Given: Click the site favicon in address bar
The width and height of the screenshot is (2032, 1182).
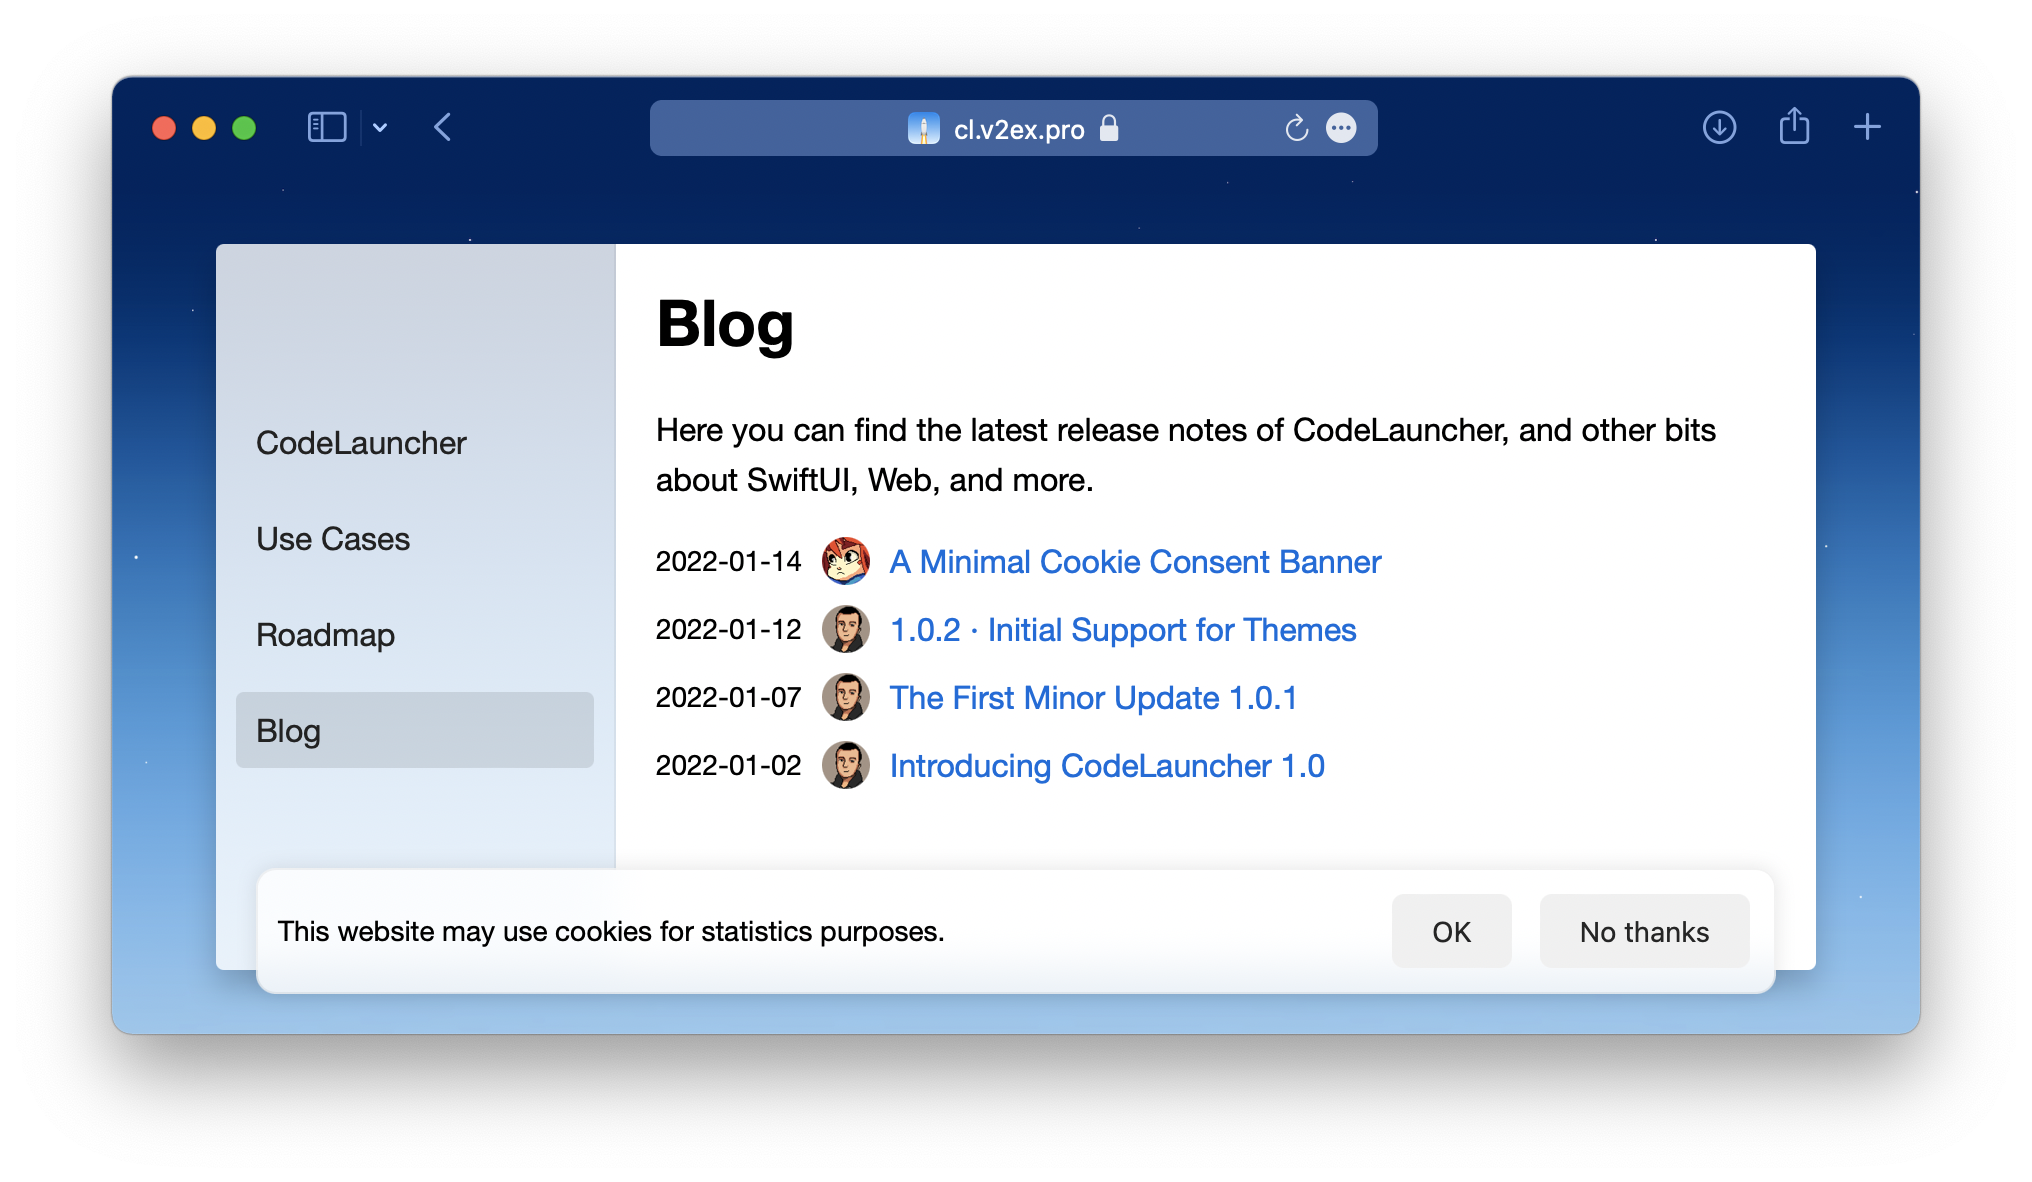Looking at the screenshot, I should coord(924,128).
